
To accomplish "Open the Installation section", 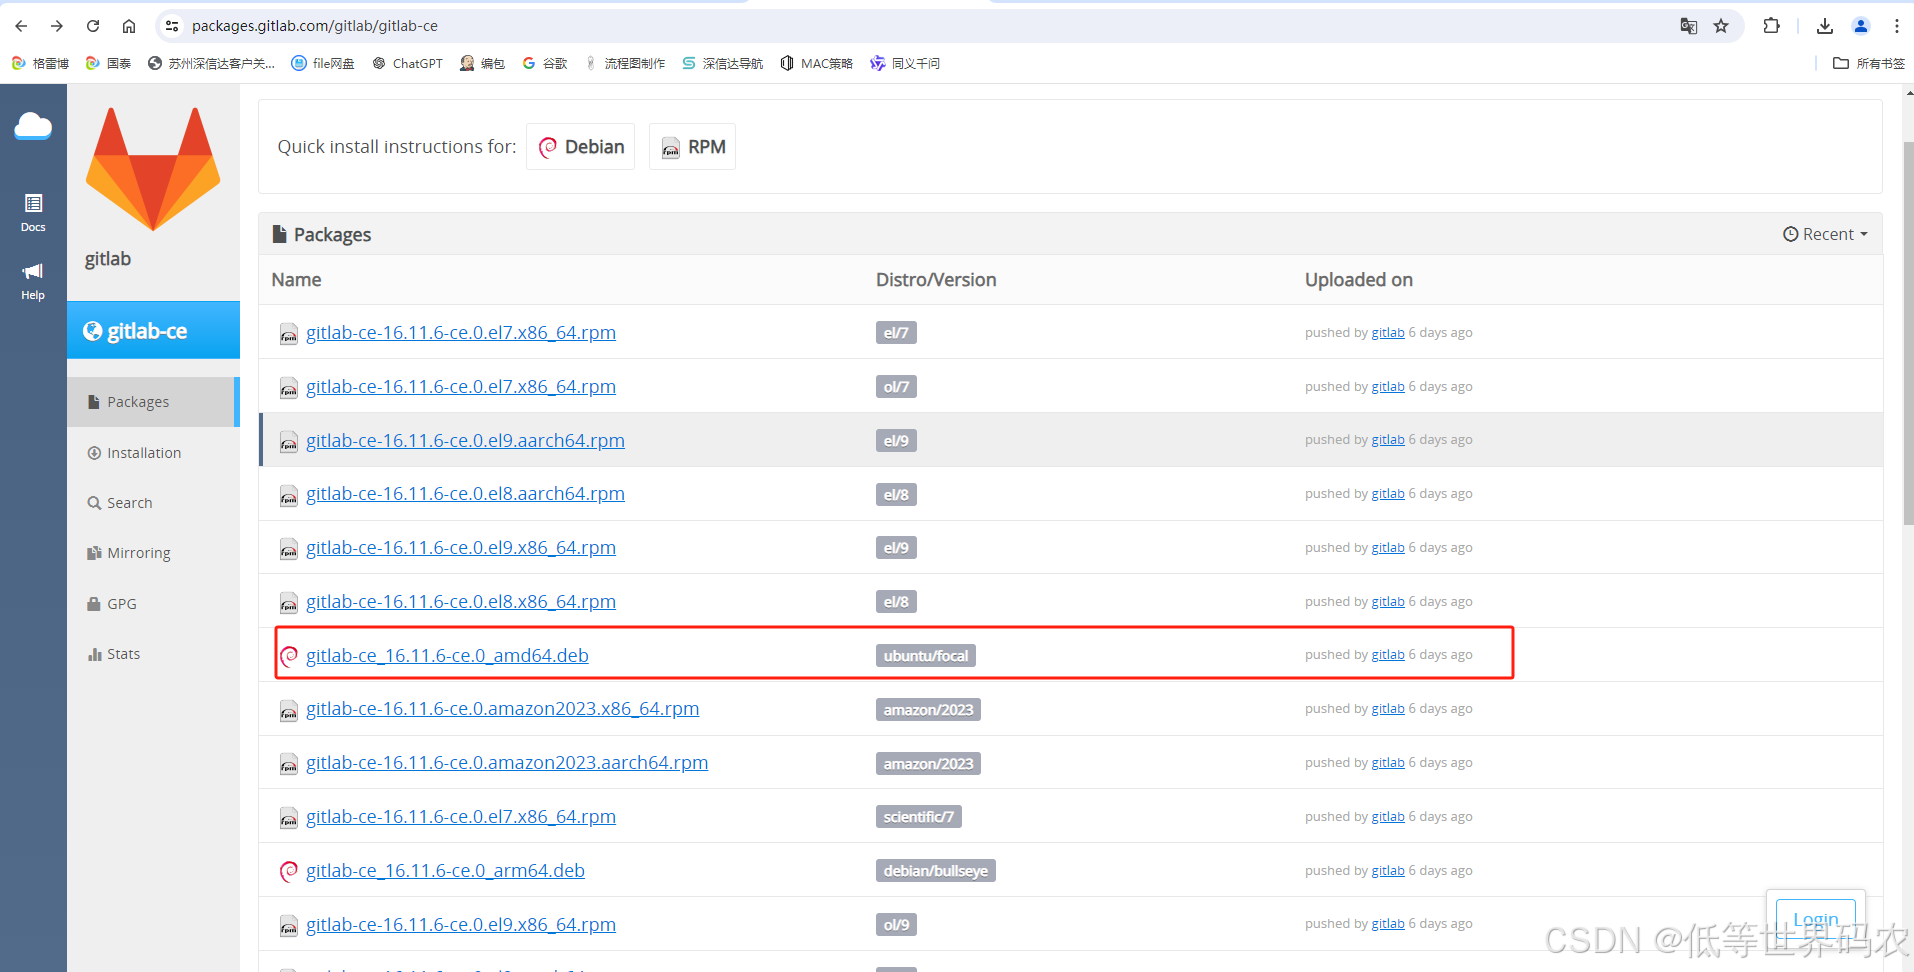I will (x=143, y=452).
